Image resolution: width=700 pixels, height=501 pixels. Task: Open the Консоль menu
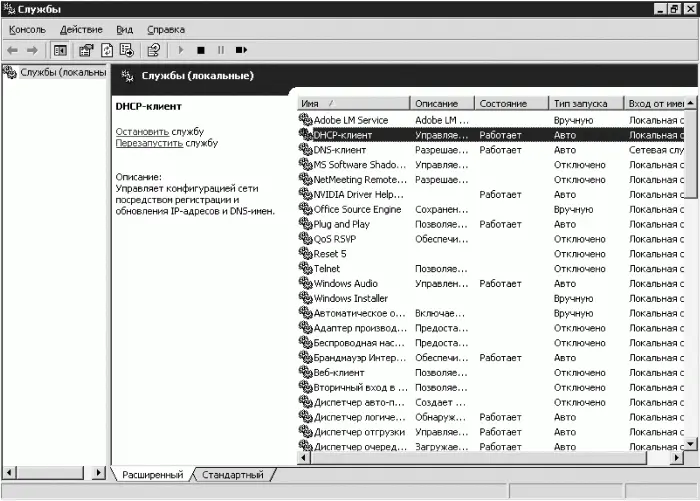coord(27,29)
